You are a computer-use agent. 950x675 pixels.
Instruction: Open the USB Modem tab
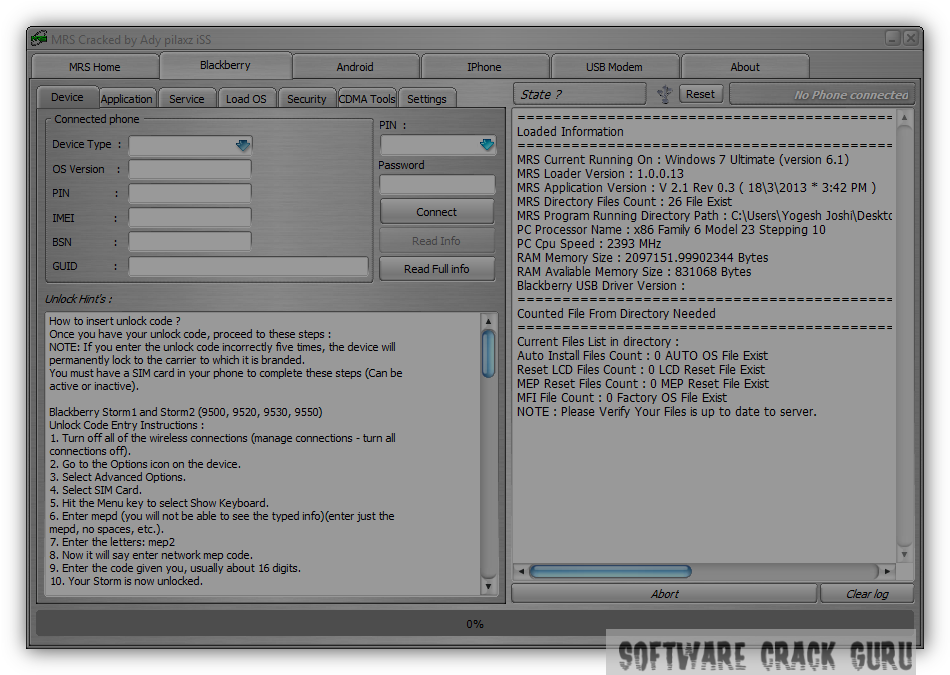(x=614, y=67)
